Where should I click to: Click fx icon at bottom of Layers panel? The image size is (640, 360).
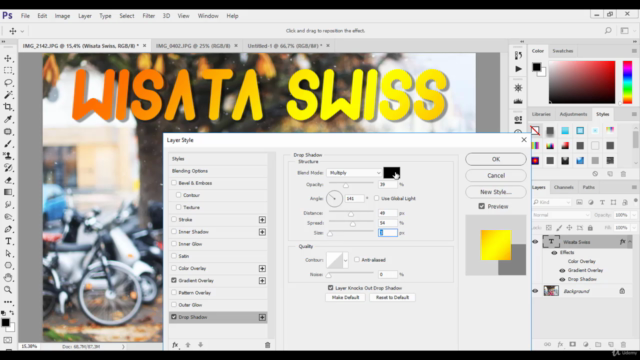560,344
